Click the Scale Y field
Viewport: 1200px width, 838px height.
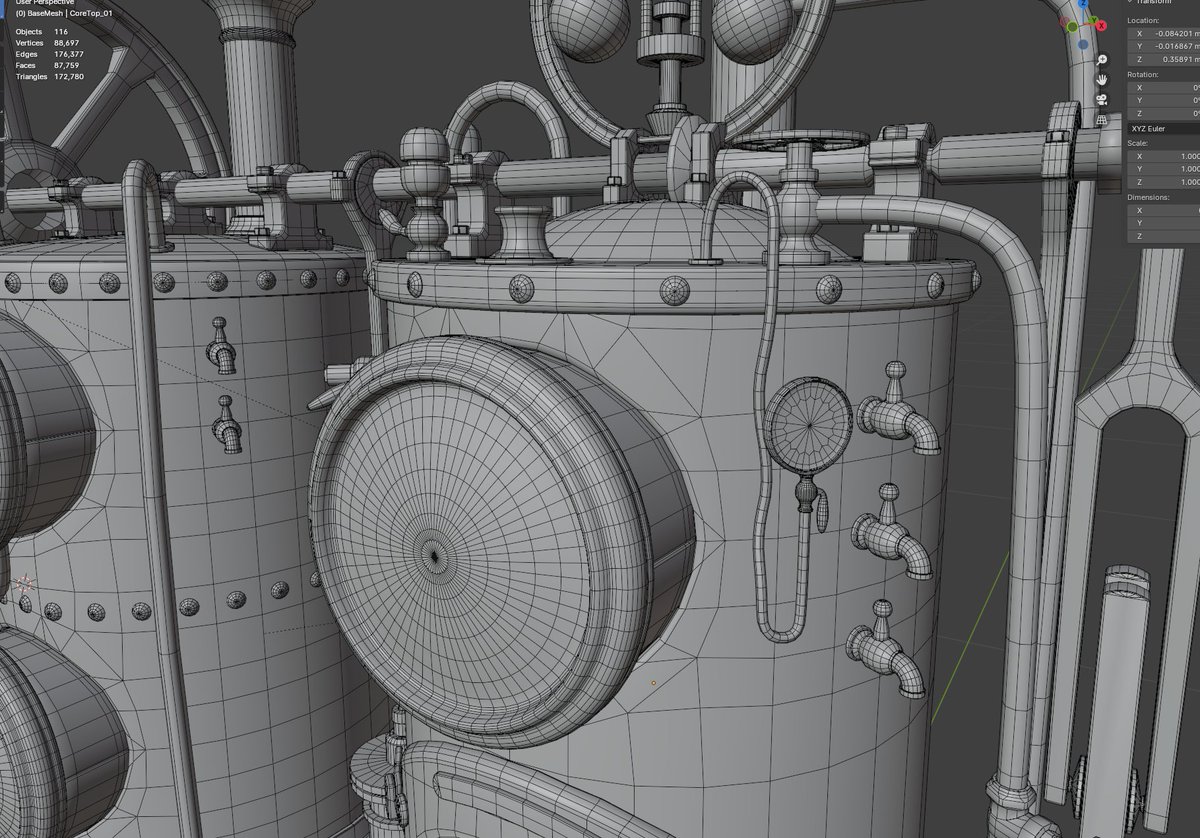[x=1164, y=170]
